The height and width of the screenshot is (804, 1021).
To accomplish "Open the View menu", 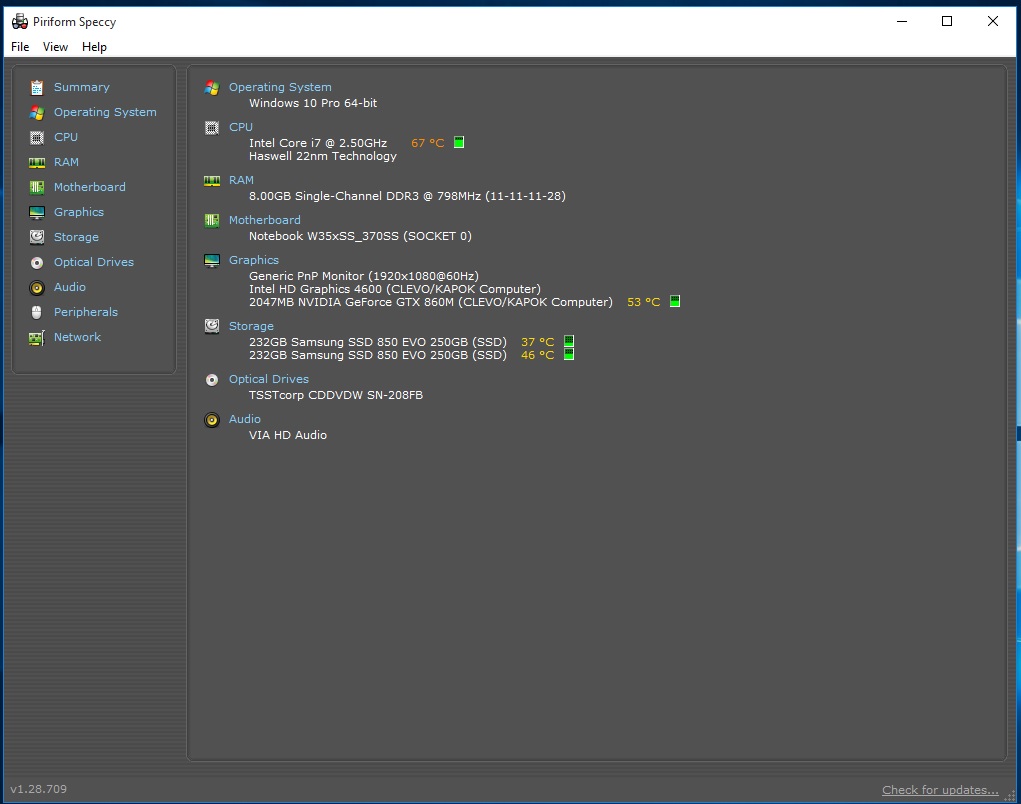I will coord(55,47).
